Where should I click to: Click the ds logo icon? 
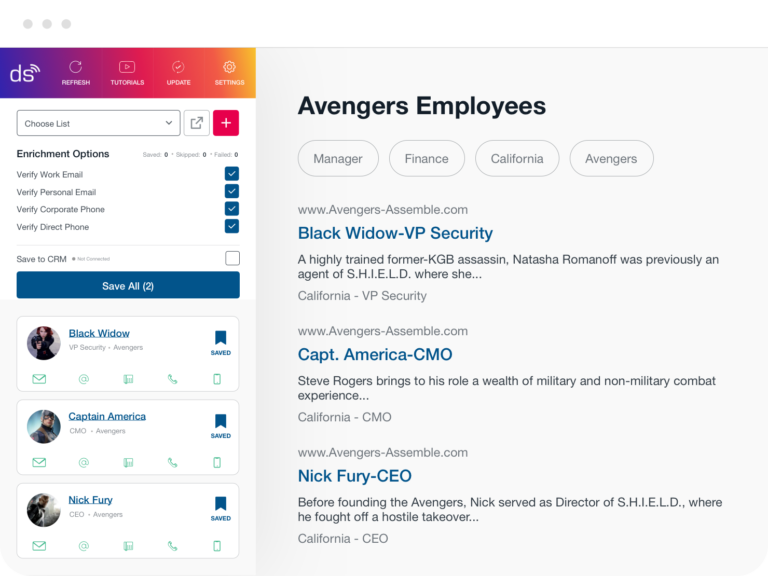coord(25,73)
